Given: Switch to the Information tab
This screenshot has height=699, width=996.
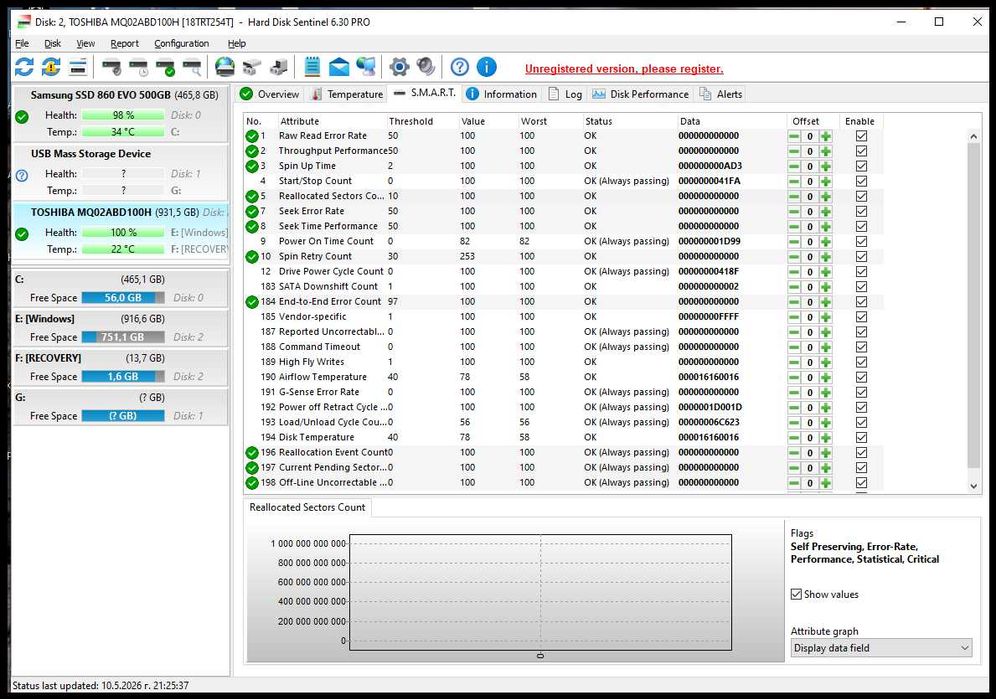Looking at the screenshot, I should (x=501, y=94).
